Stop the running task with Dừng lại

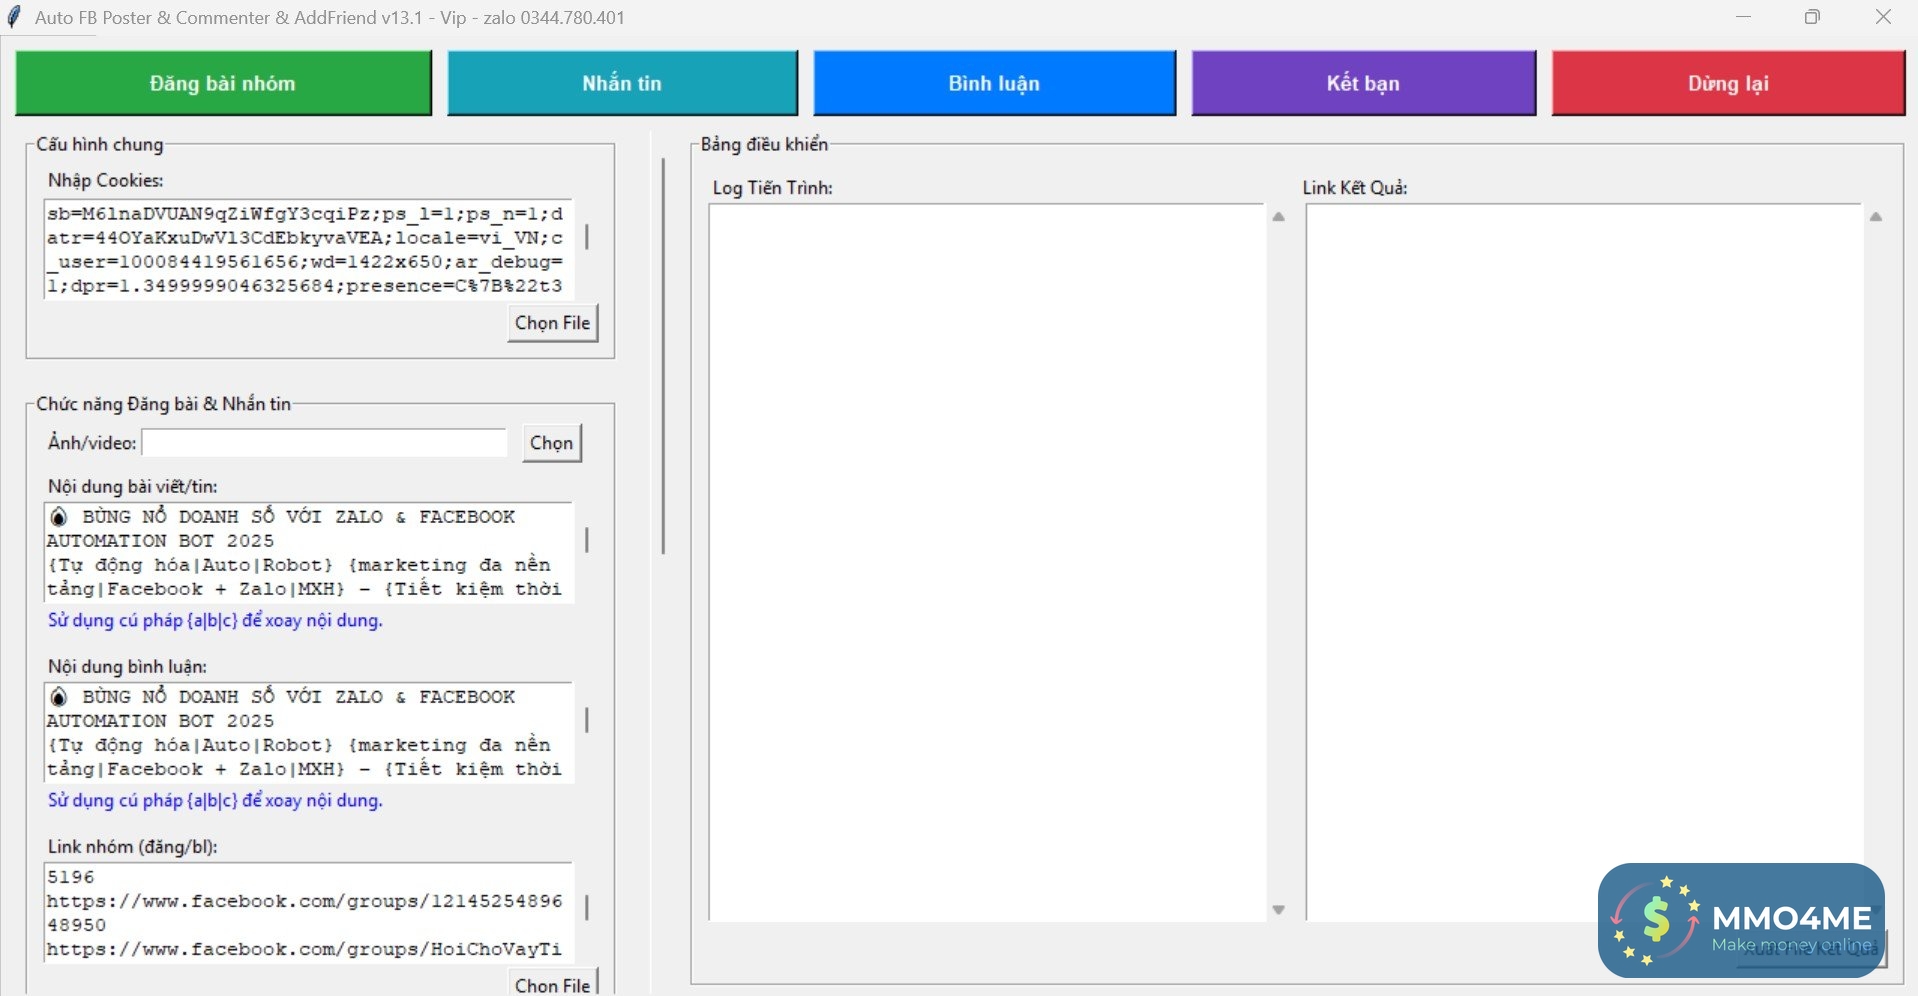pos(1728,83)
